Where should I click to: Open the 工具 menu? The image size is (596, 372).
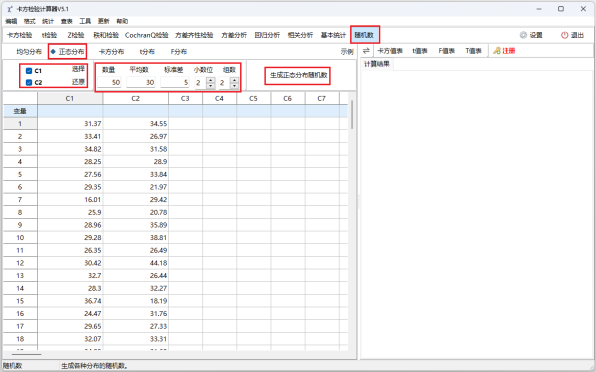coord(85,21)
